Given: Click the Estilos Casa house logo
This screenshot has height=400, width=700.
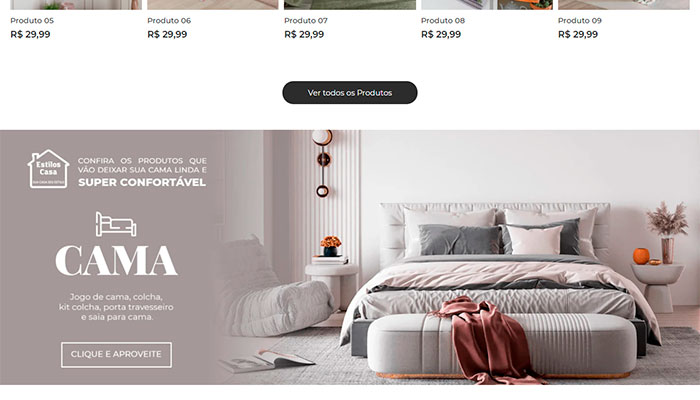Looking at the screenshot, I should (48, 169).
